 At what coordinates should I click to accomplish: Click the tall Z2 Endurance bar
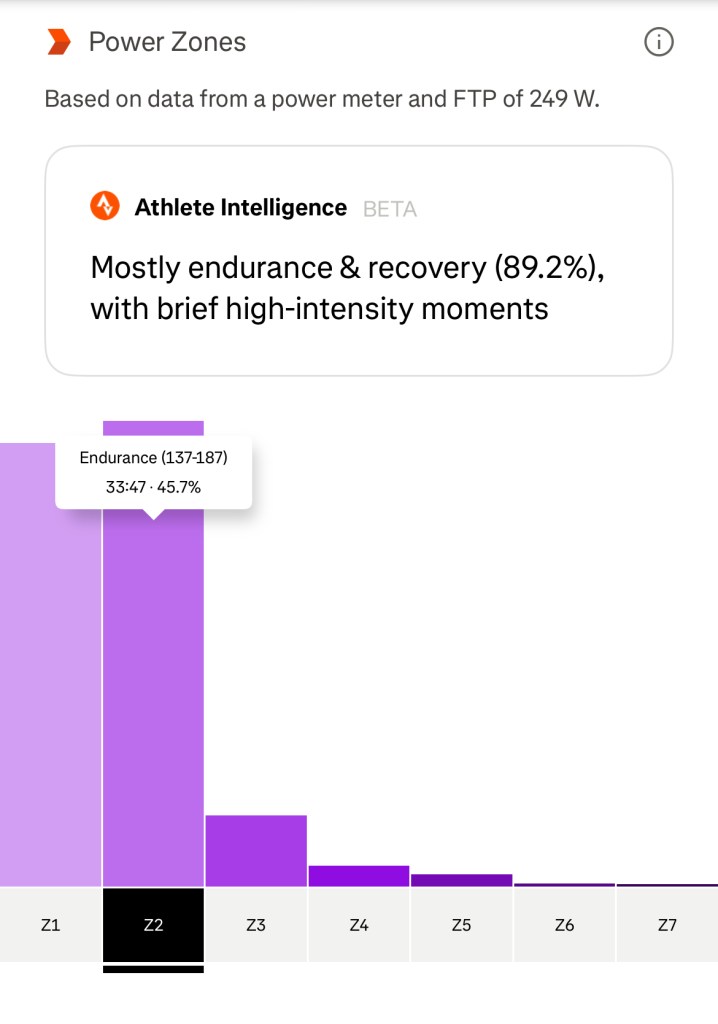click(153, 700)
